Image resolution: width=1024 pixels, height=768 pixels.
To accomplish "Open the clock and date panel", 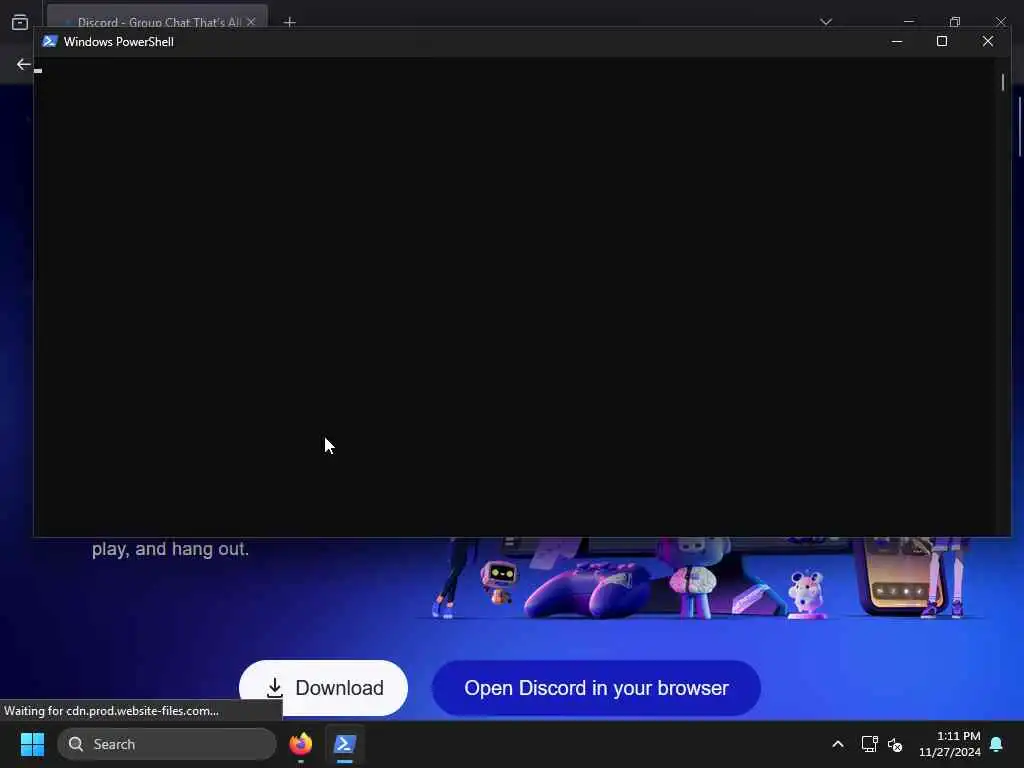I will point(950,744).
